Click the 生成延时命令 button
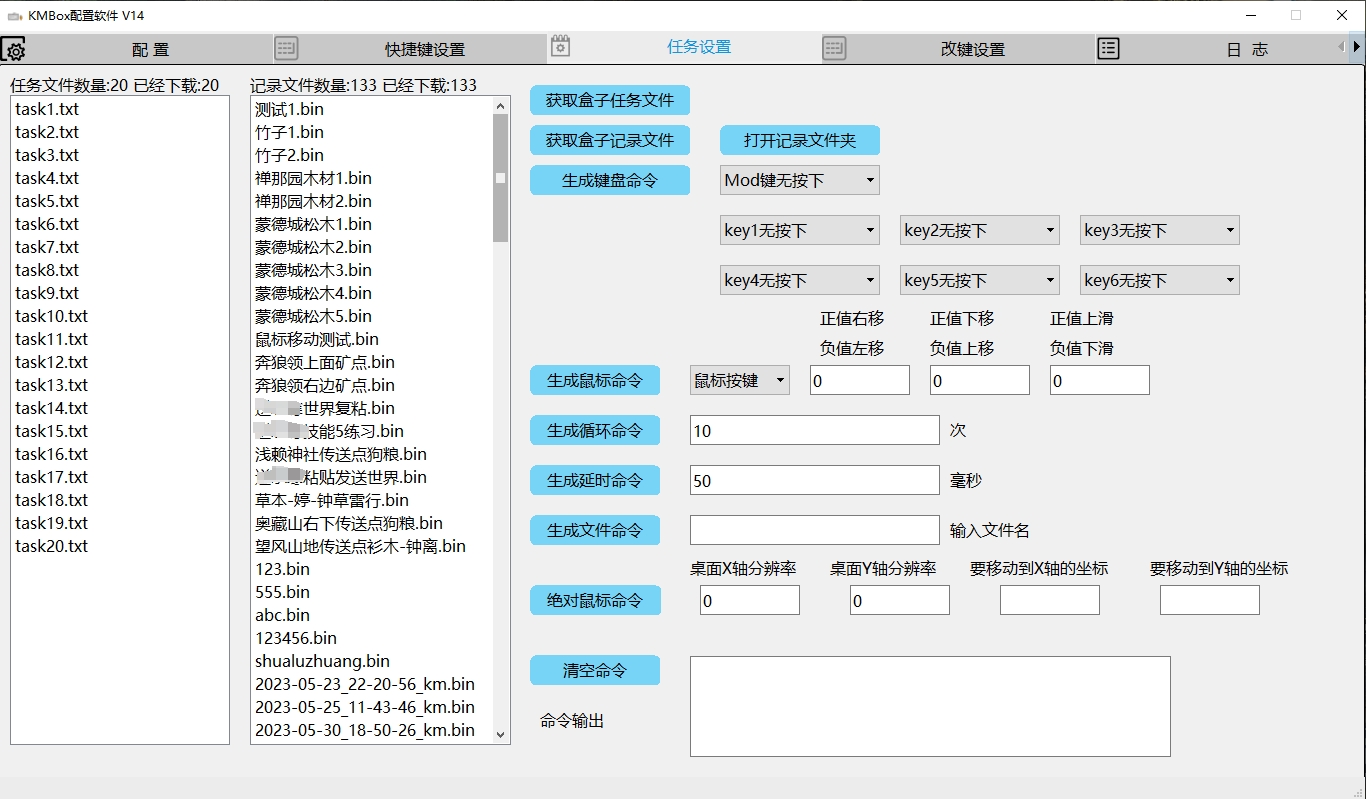The width and height of the screenshot is (1366, 799). tap(595, 480)
